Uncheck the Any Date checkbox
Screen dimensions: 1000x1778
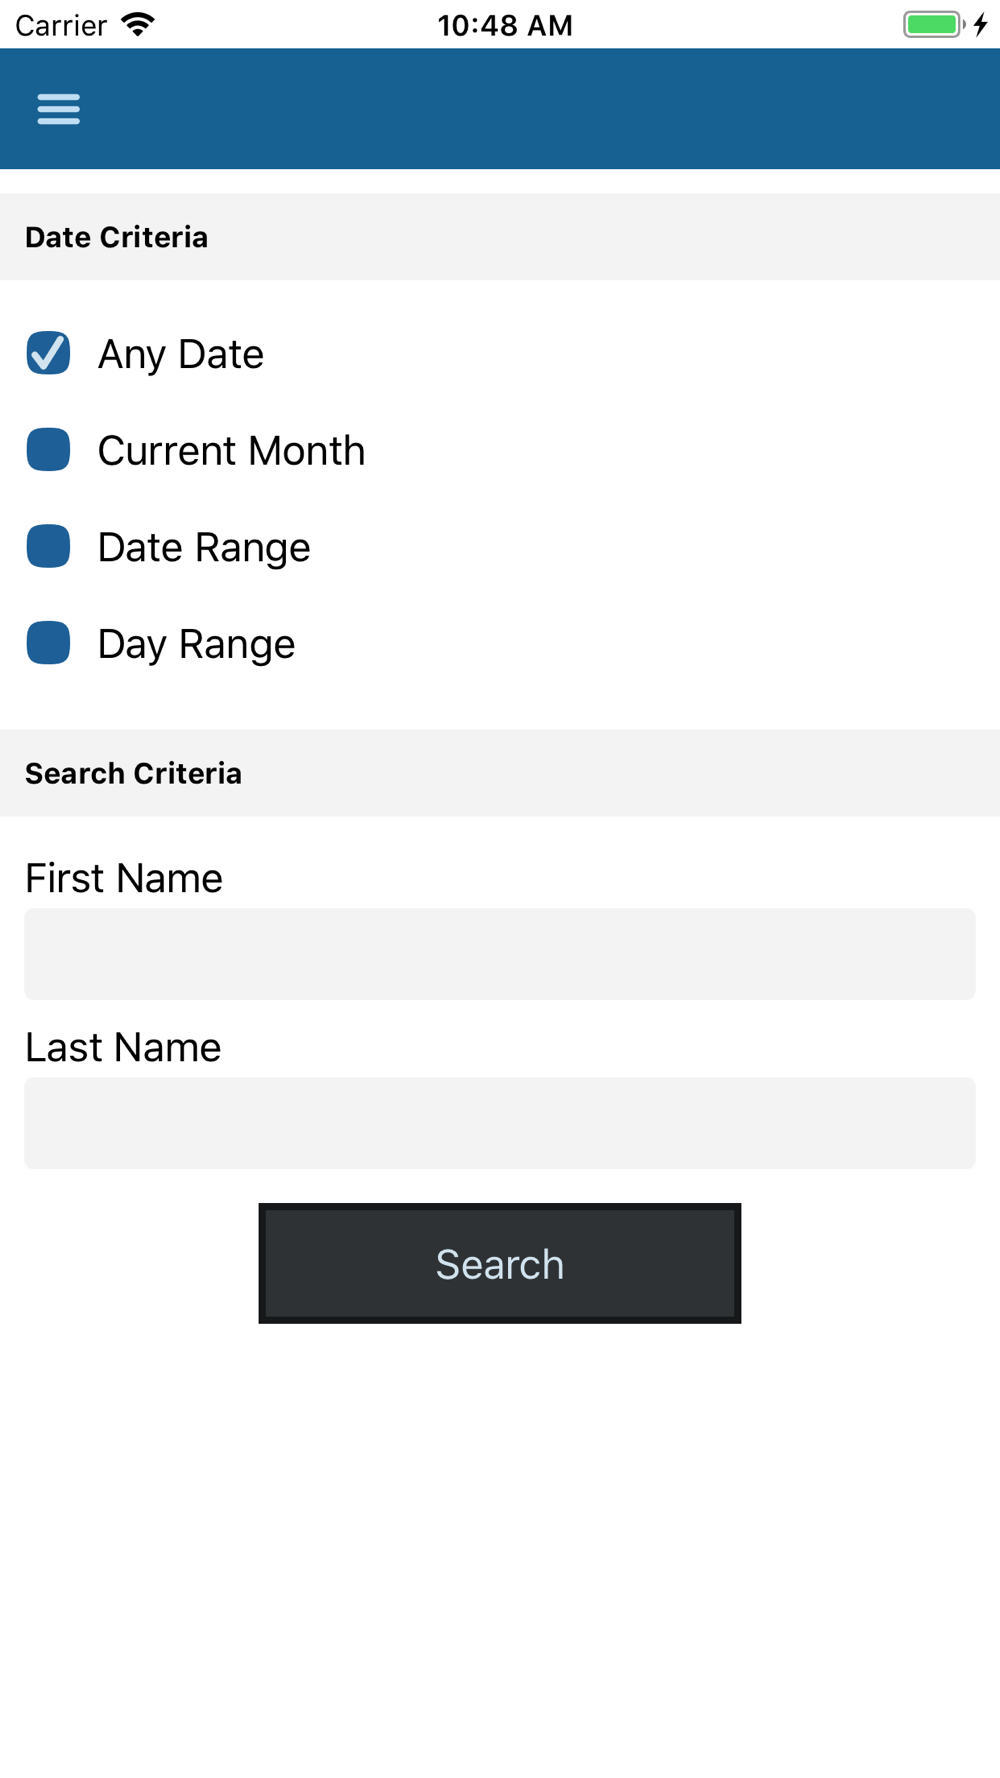click(x=48, y=353)
